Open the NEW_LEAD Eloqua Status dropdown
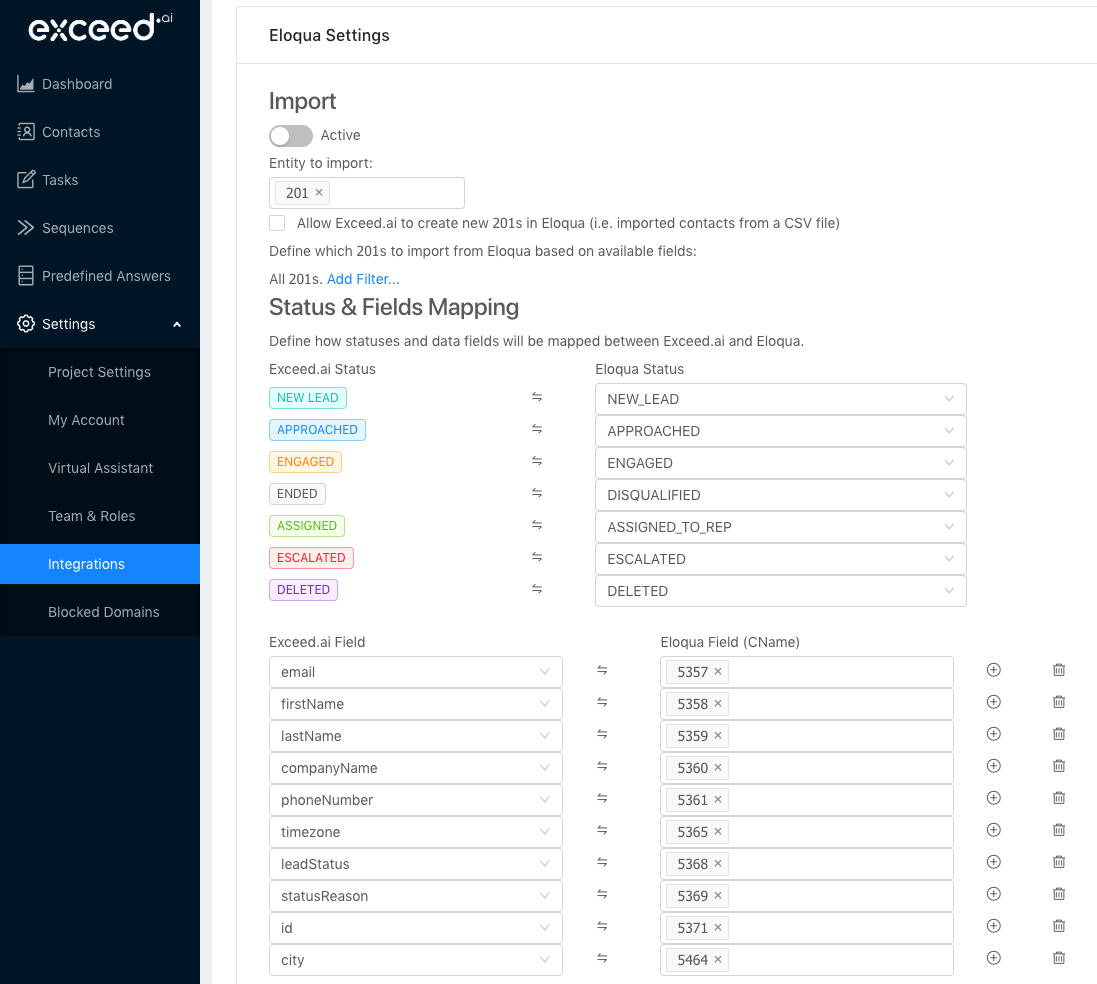1097x984 pixels. 780,399
